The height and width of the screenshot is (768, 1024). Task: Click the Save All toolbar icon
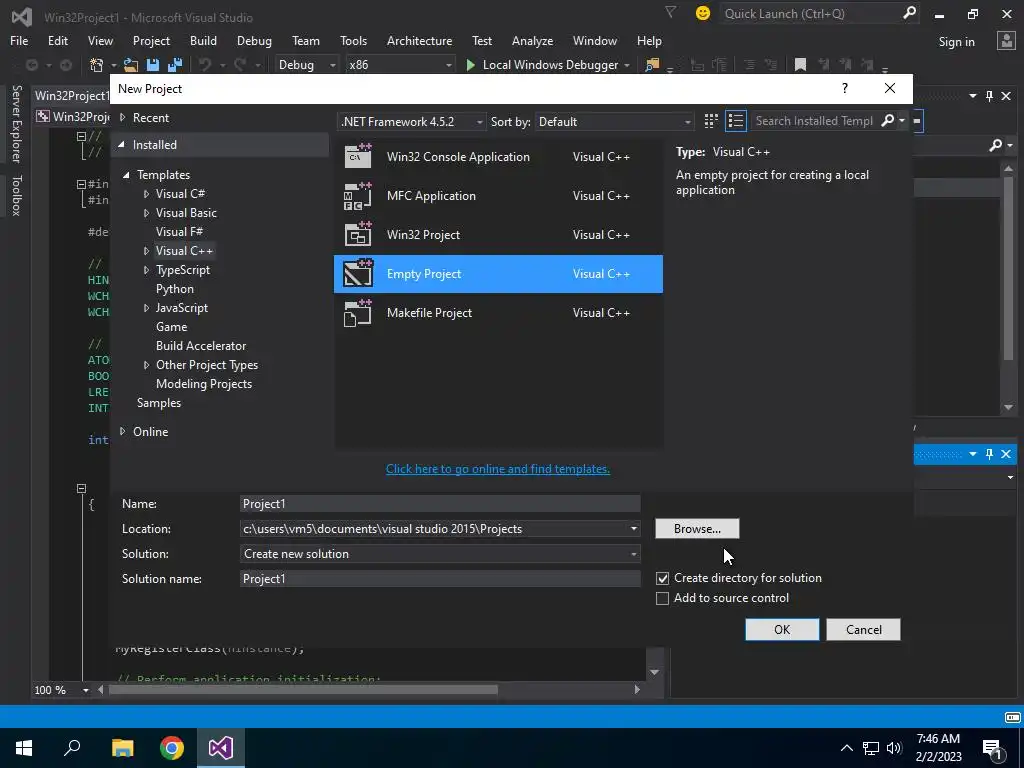(x=175, y=65)
